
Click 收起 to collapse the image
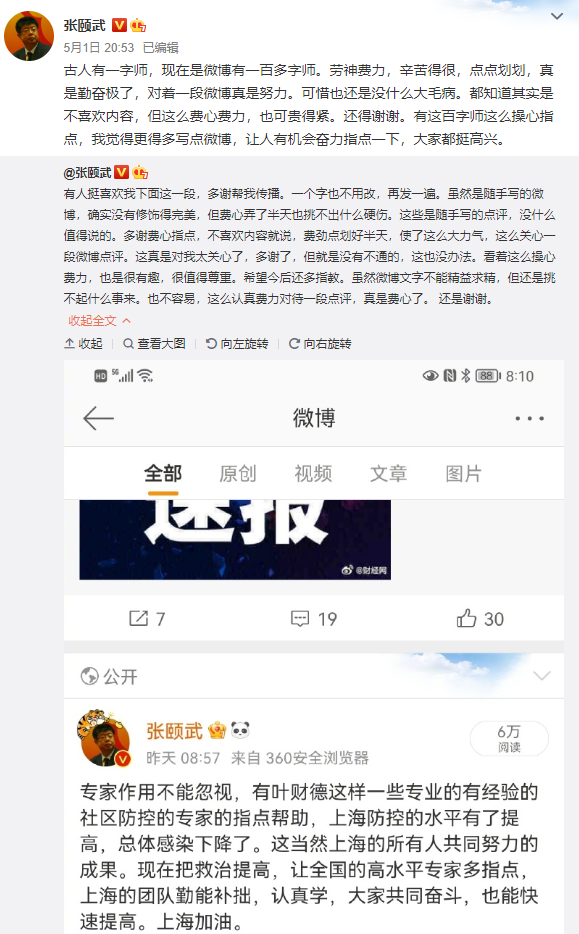(x=83, y=344)
